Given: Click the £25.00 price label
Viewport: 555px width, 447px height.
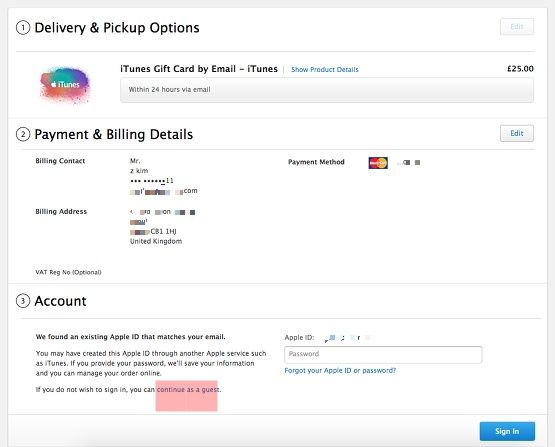Looking at the screenshot, I should [x=520, y=69].
